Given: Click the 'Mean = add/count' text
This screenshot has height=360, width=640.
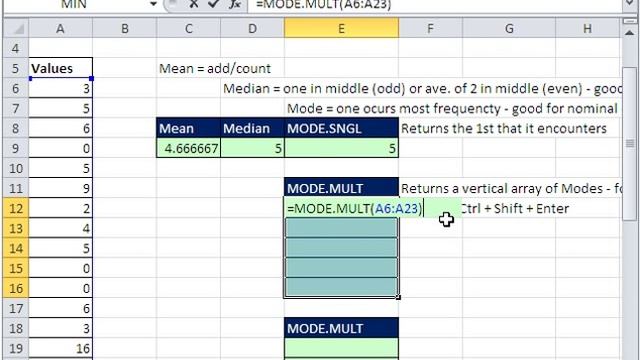Looking at the screenshot, I should [215, 68].
